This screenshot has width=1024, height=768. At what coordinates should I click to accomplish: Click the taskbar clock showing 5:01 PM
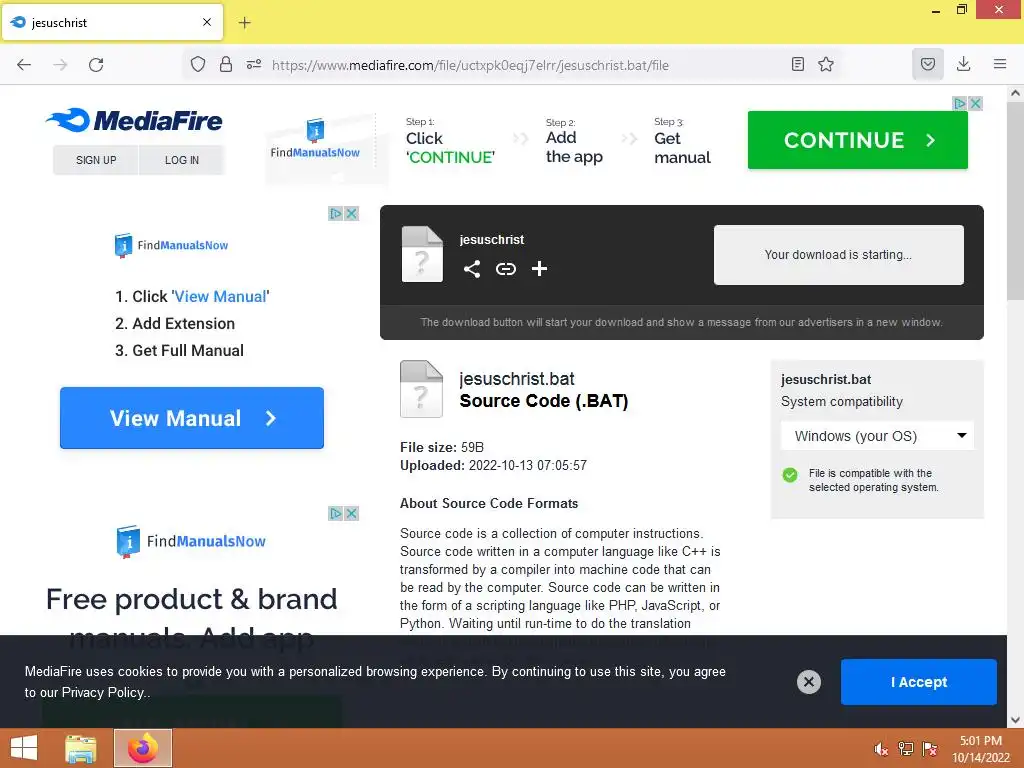click(x=981, y=749)
